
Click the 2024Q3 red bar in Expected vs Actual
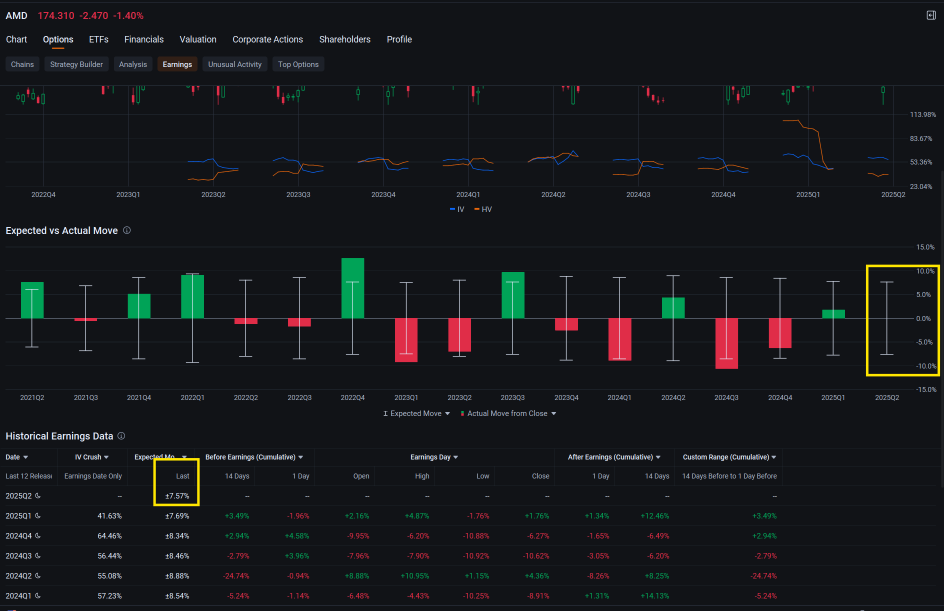[x=727, y=344]
